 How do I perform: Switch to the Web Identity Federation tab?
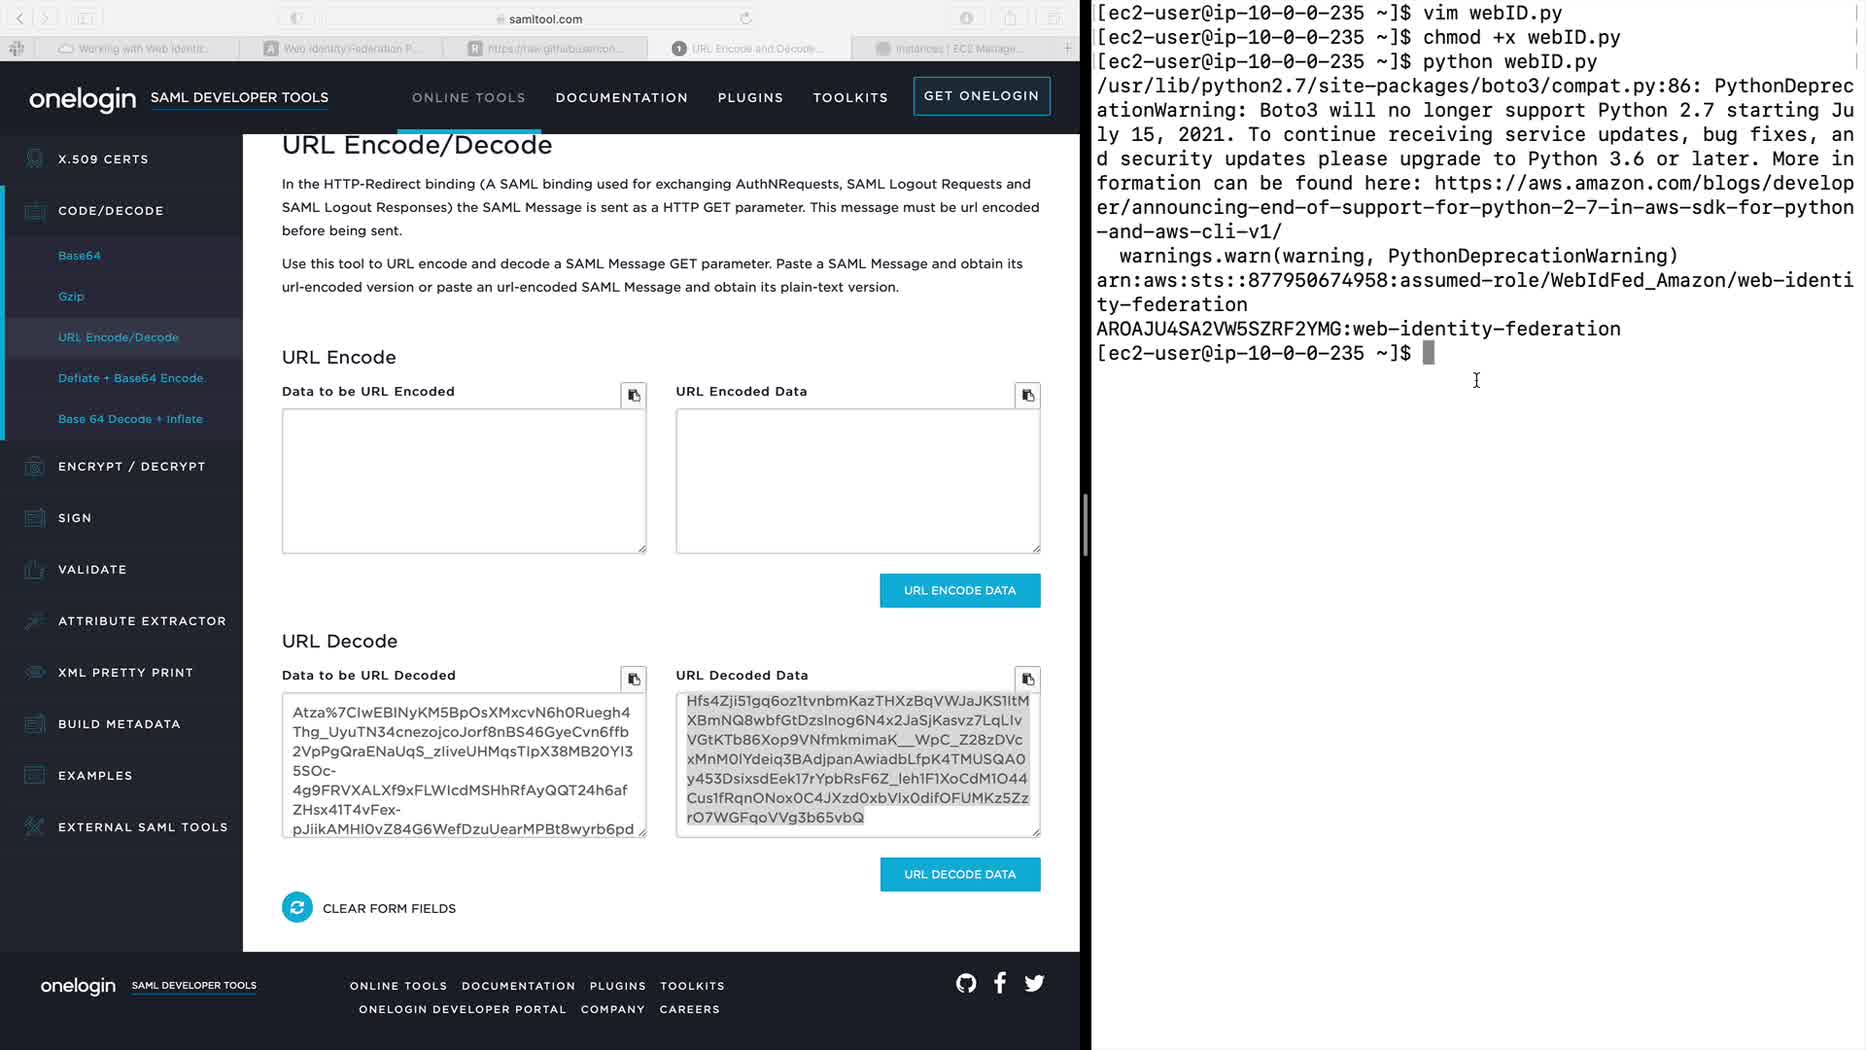tap(342, 48)
